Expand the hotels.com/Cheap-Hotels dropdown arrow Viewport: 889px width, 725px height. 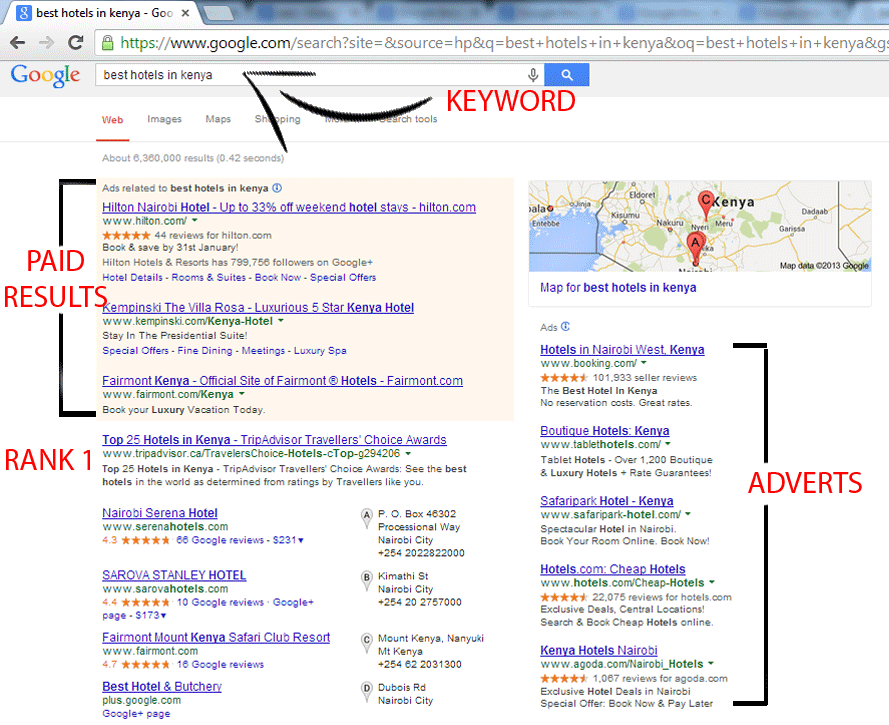(x=712, y=582)
